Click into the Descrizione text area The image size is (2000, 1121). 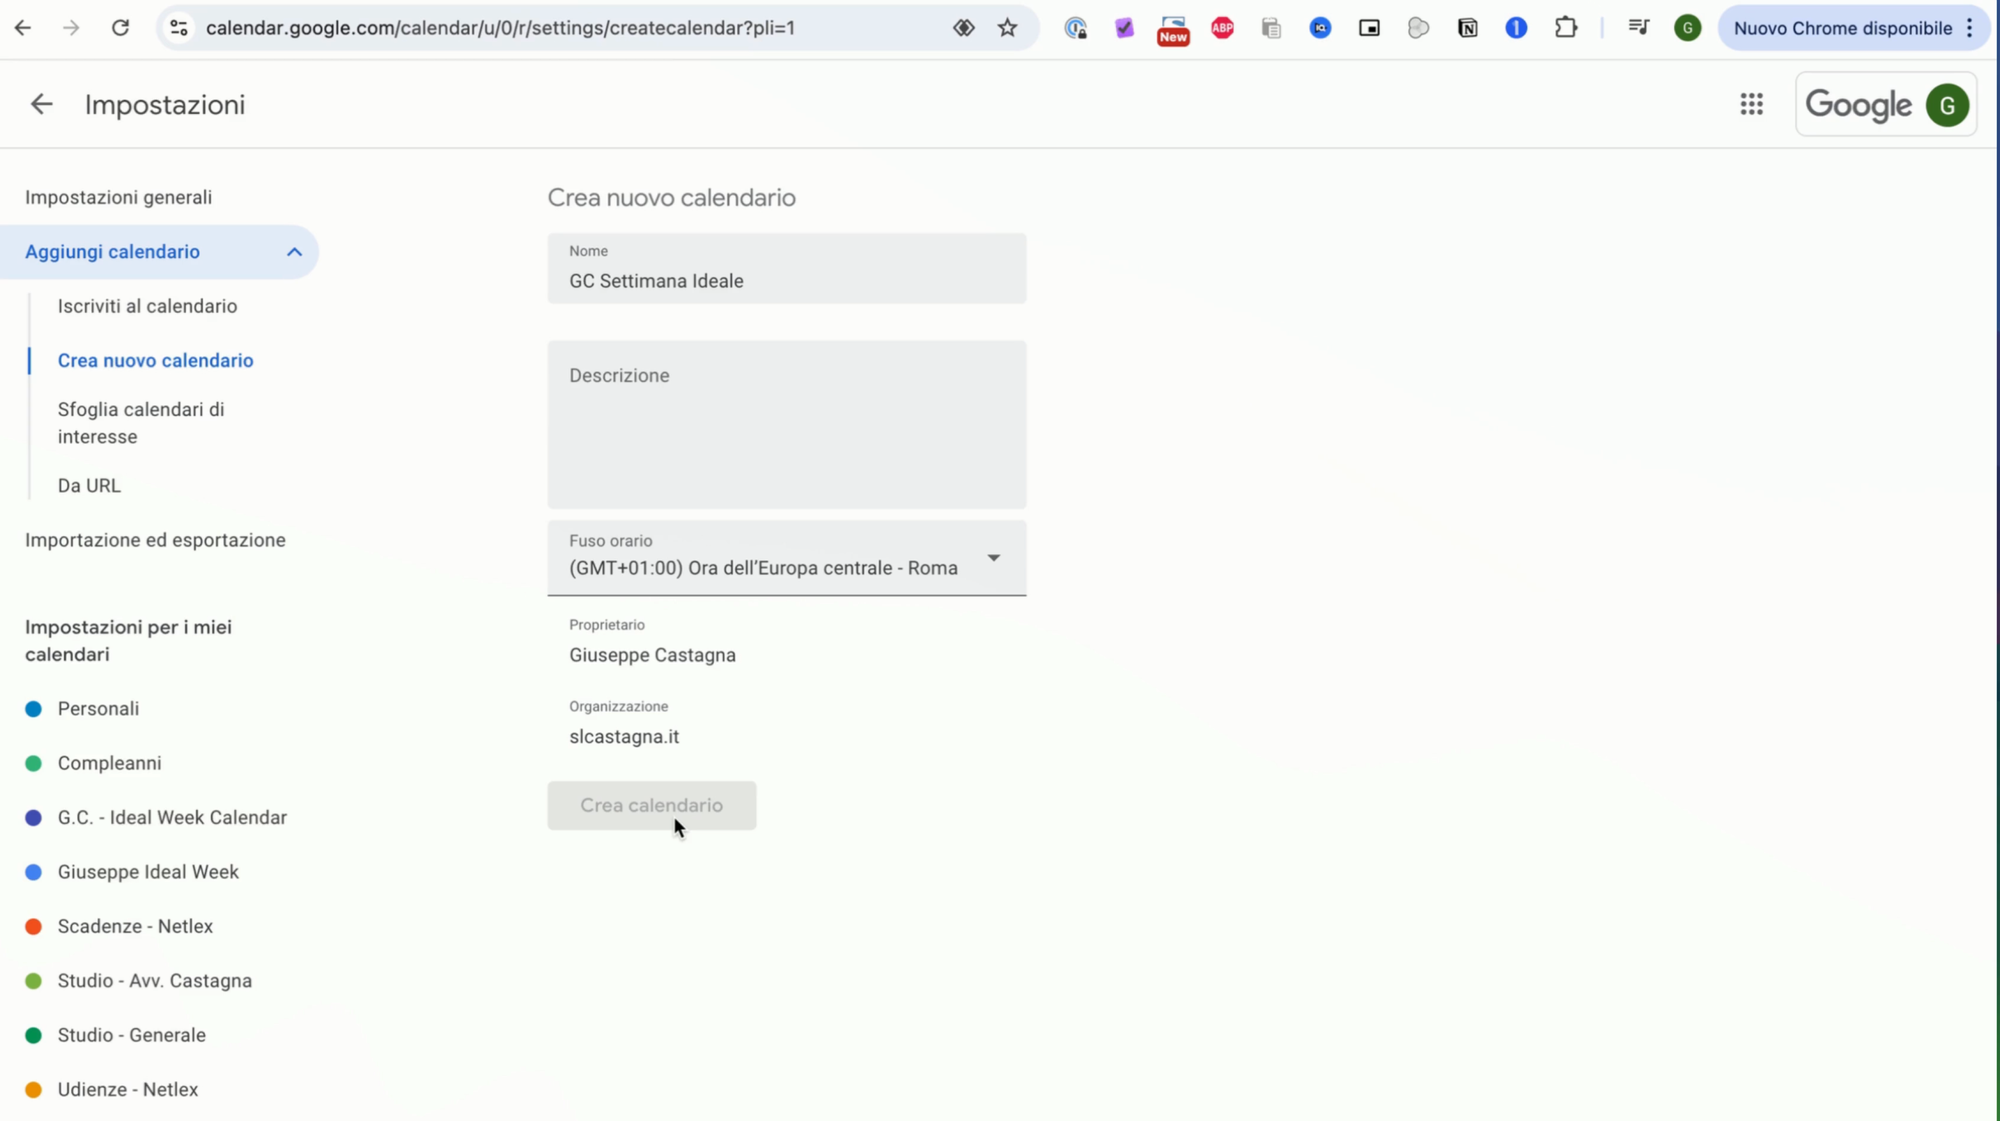786,425
